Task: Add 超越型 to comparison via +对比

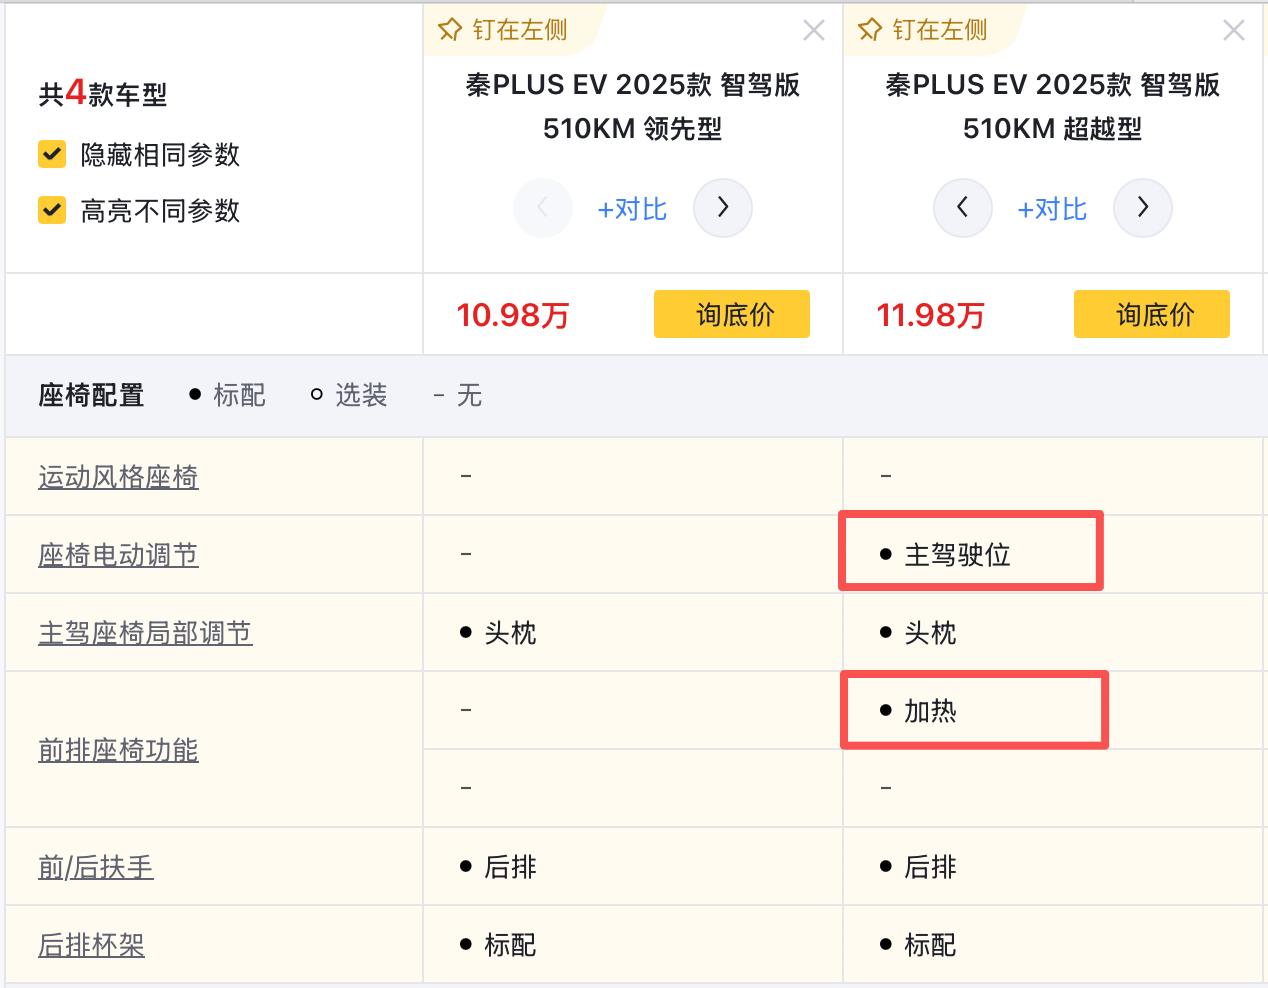Action: pos(1052,209)
